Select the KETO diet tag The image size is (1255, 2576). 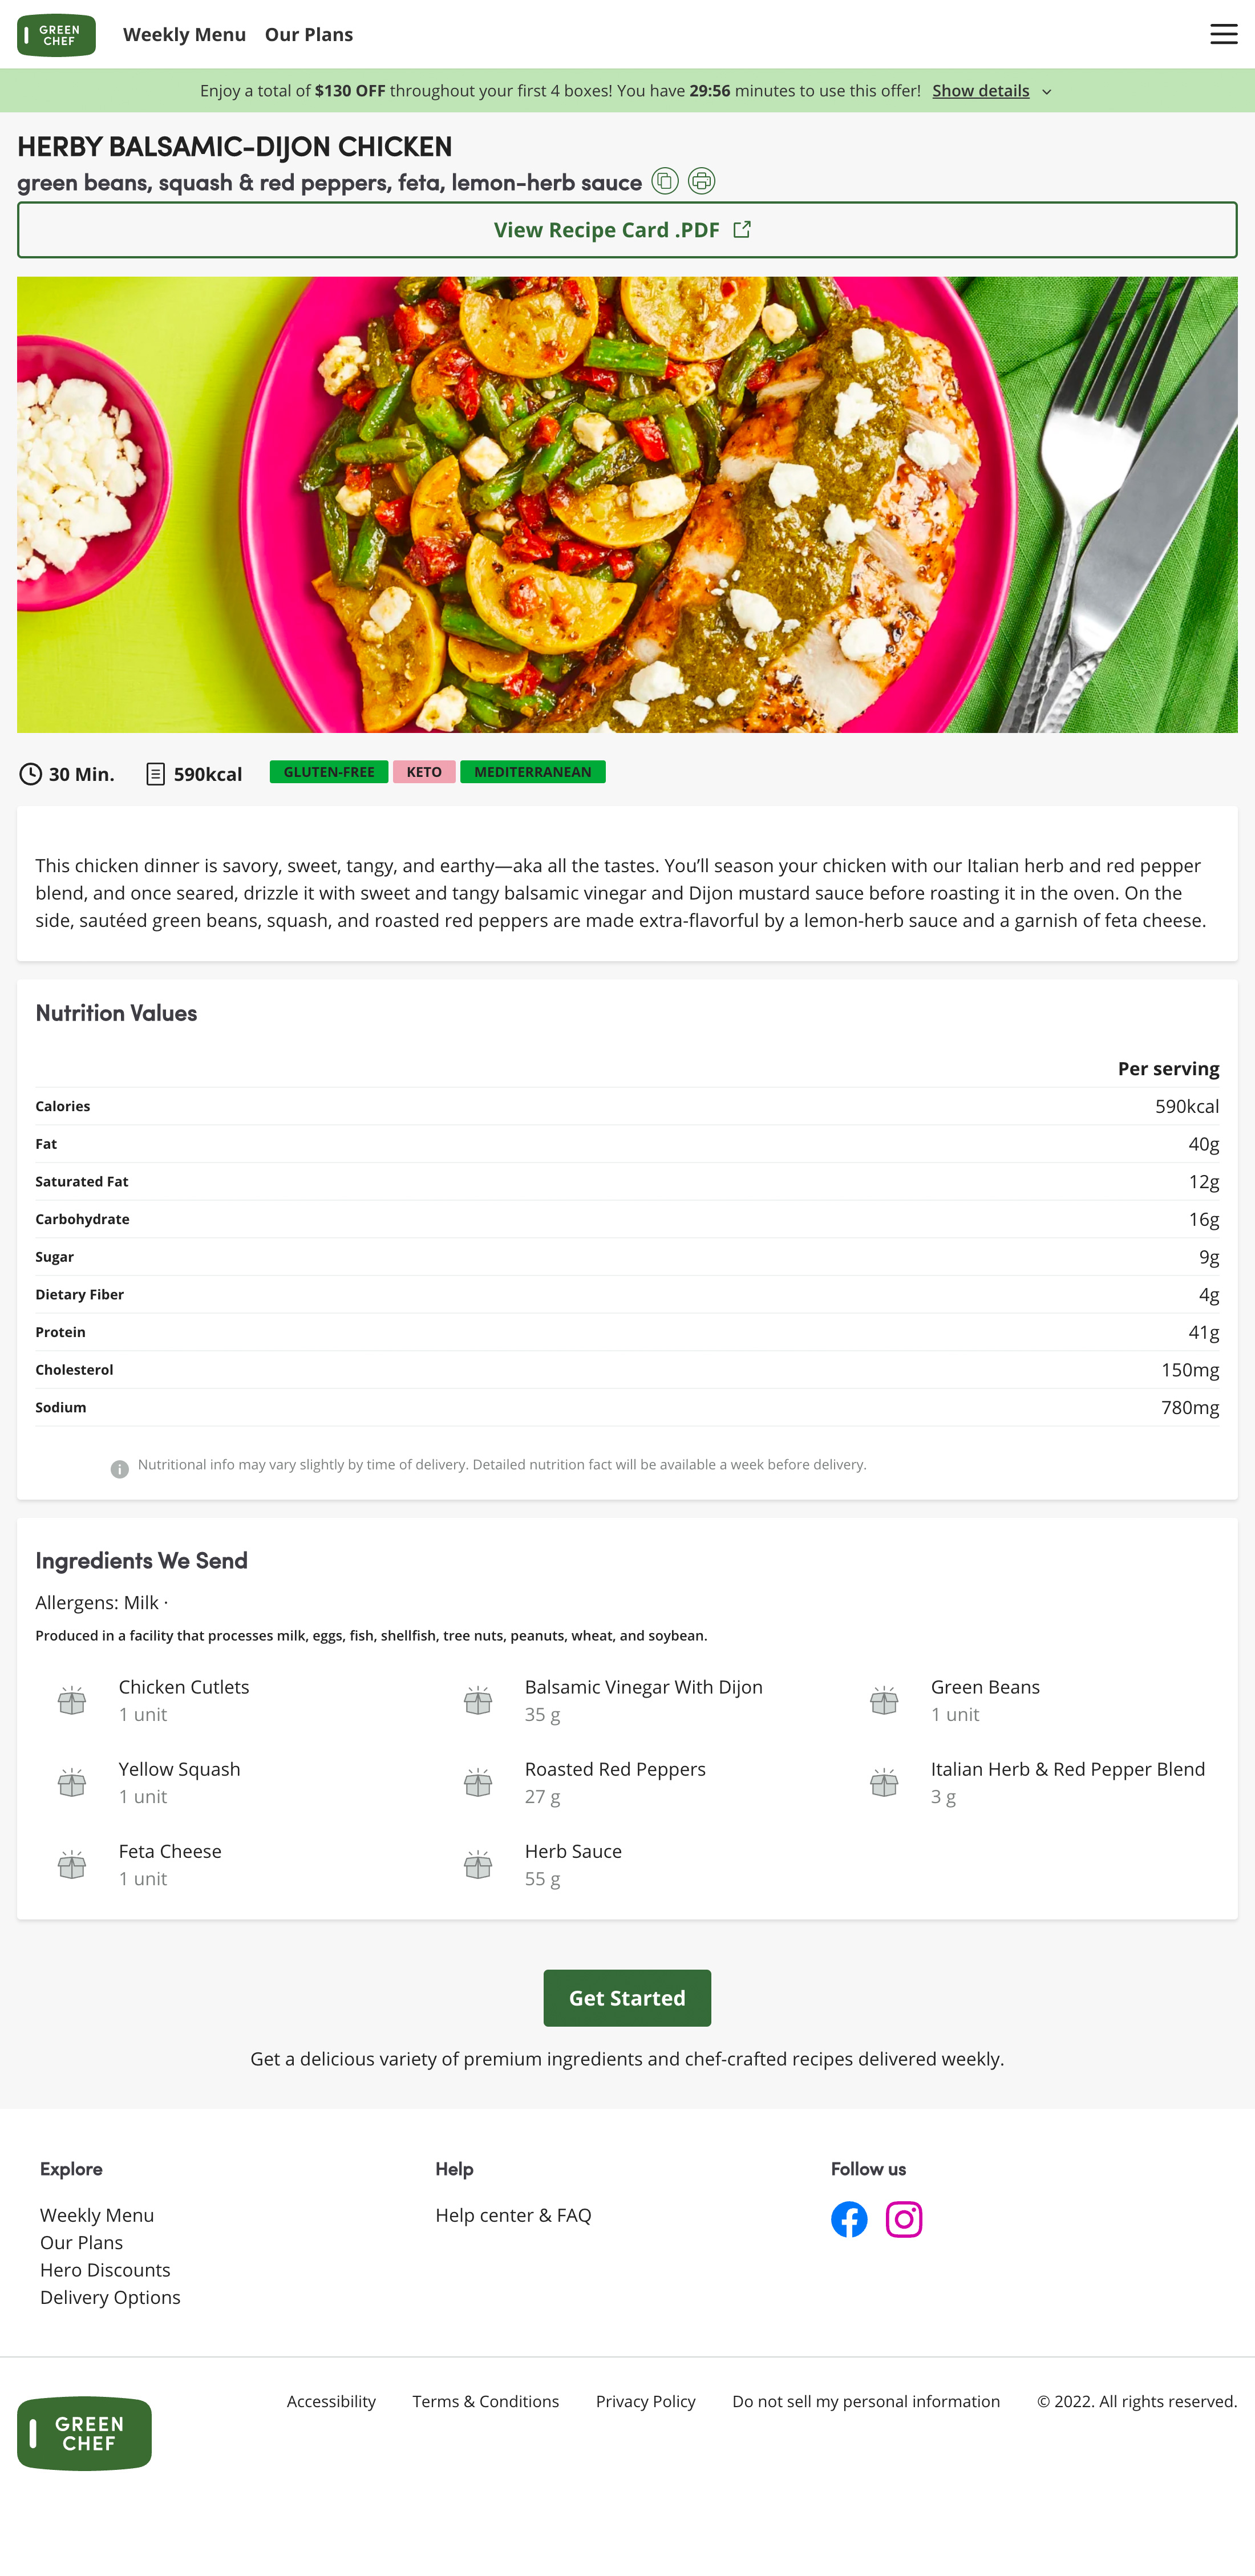[423, 771]
